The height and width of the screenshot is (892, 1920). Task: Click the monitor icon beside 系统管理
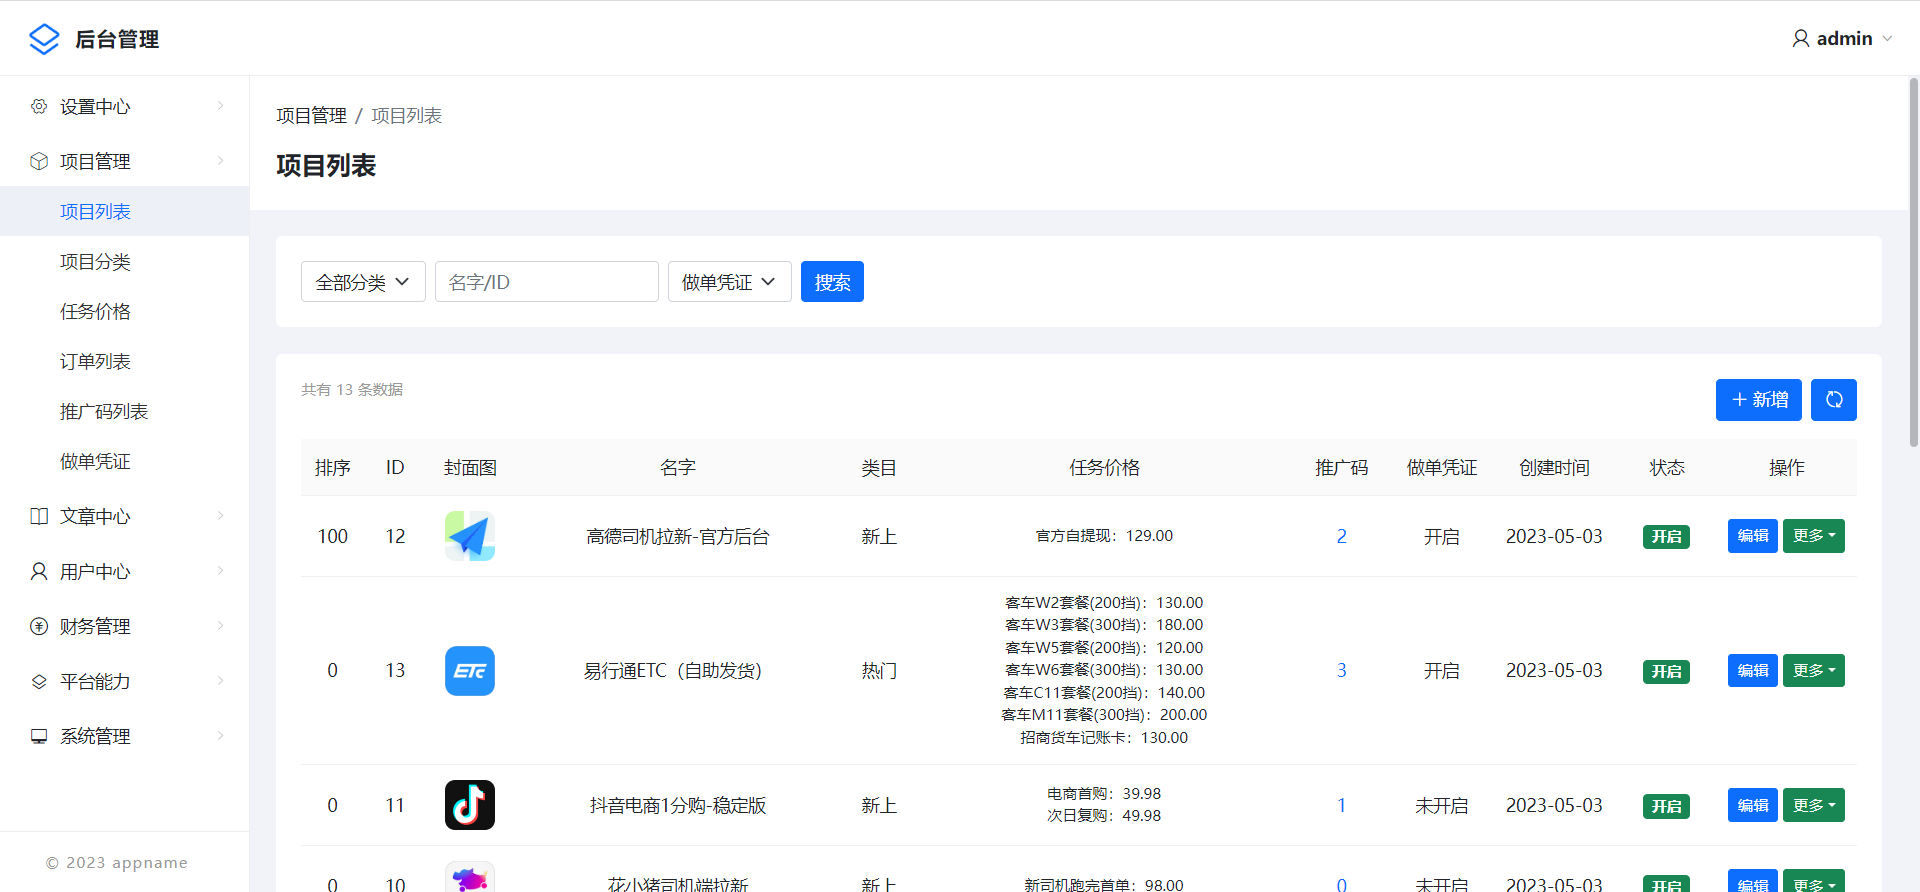click(39, 736)
